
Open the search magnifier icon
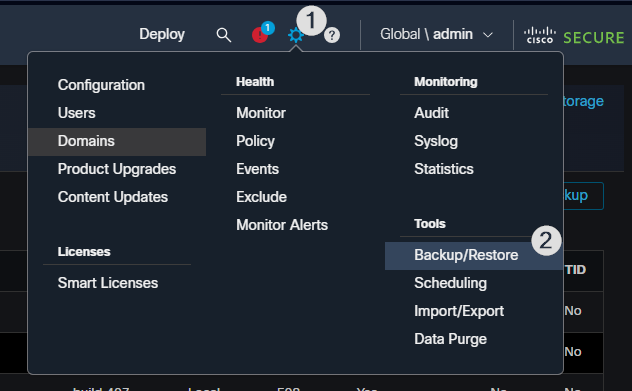point(223,35)
